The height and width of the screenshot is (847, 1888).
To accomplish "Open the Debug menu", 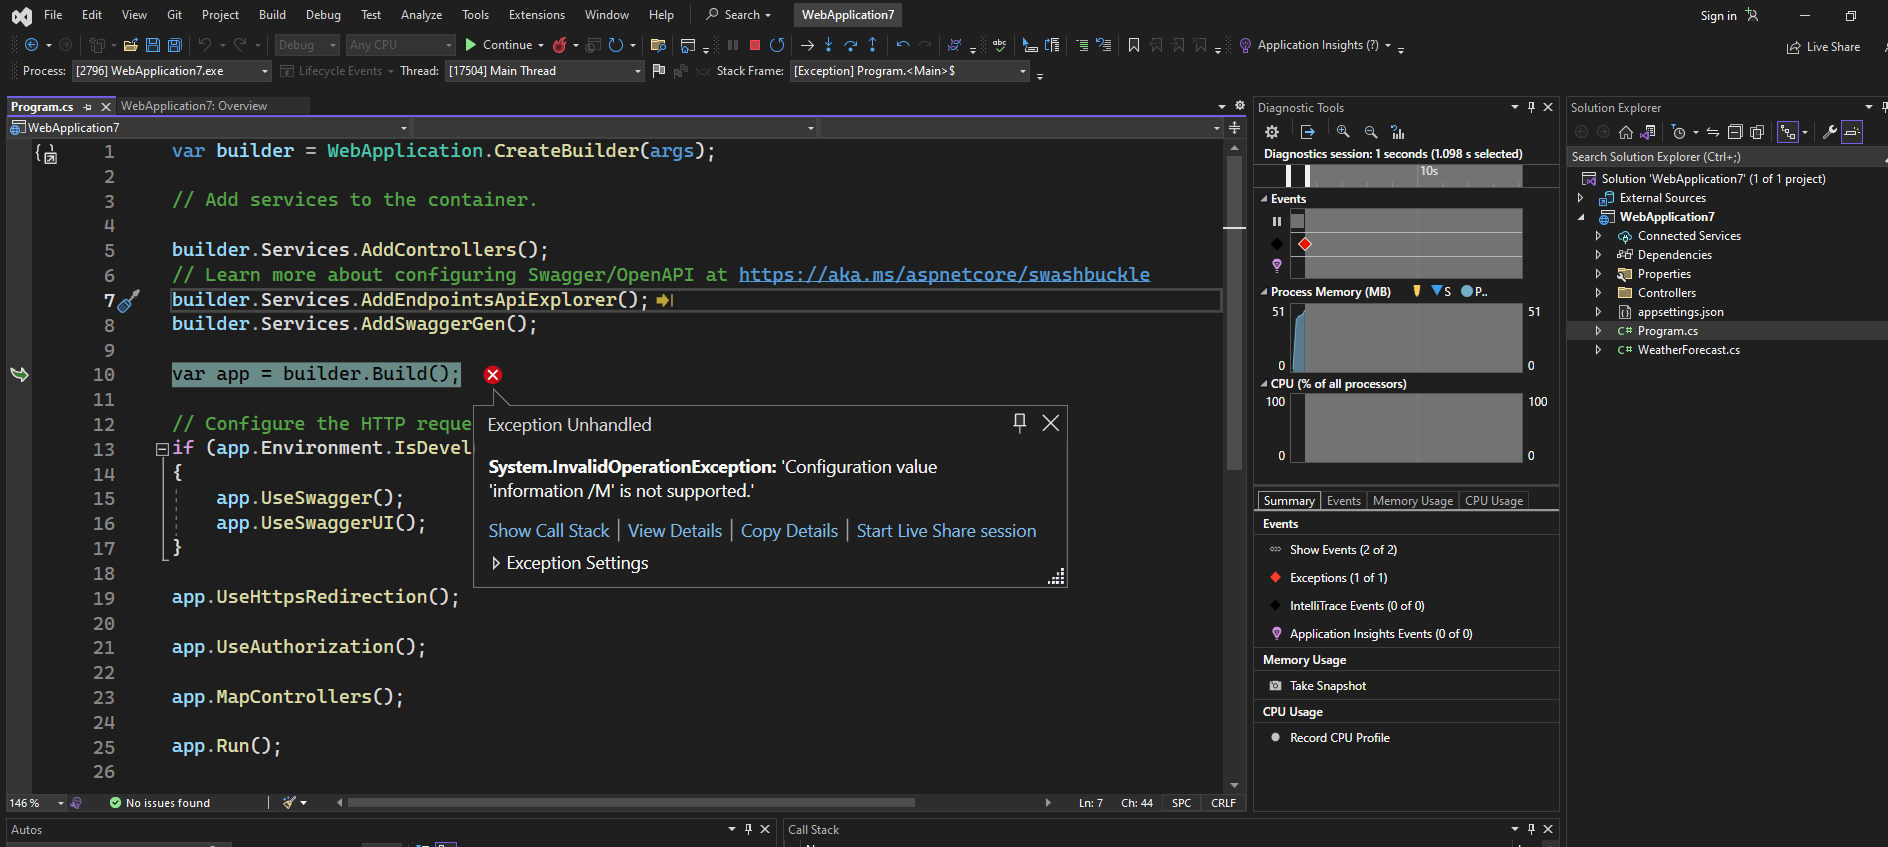I will tap(323, 15).
